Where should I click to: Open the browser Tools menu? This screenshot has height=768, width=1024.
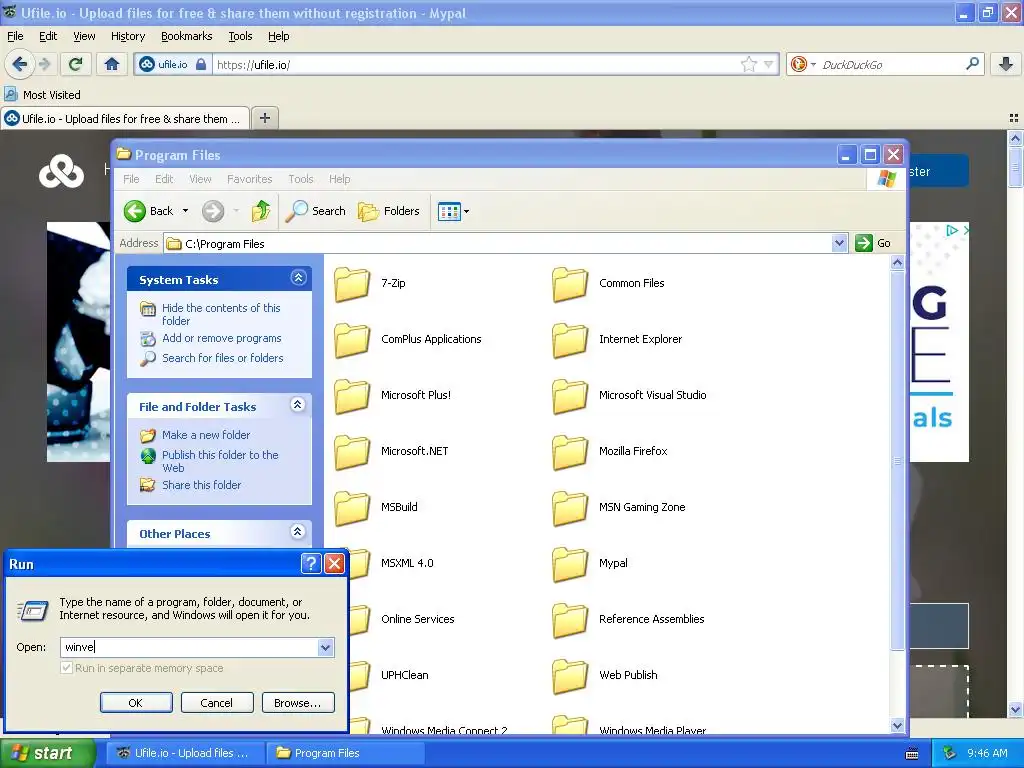point(240,36)
